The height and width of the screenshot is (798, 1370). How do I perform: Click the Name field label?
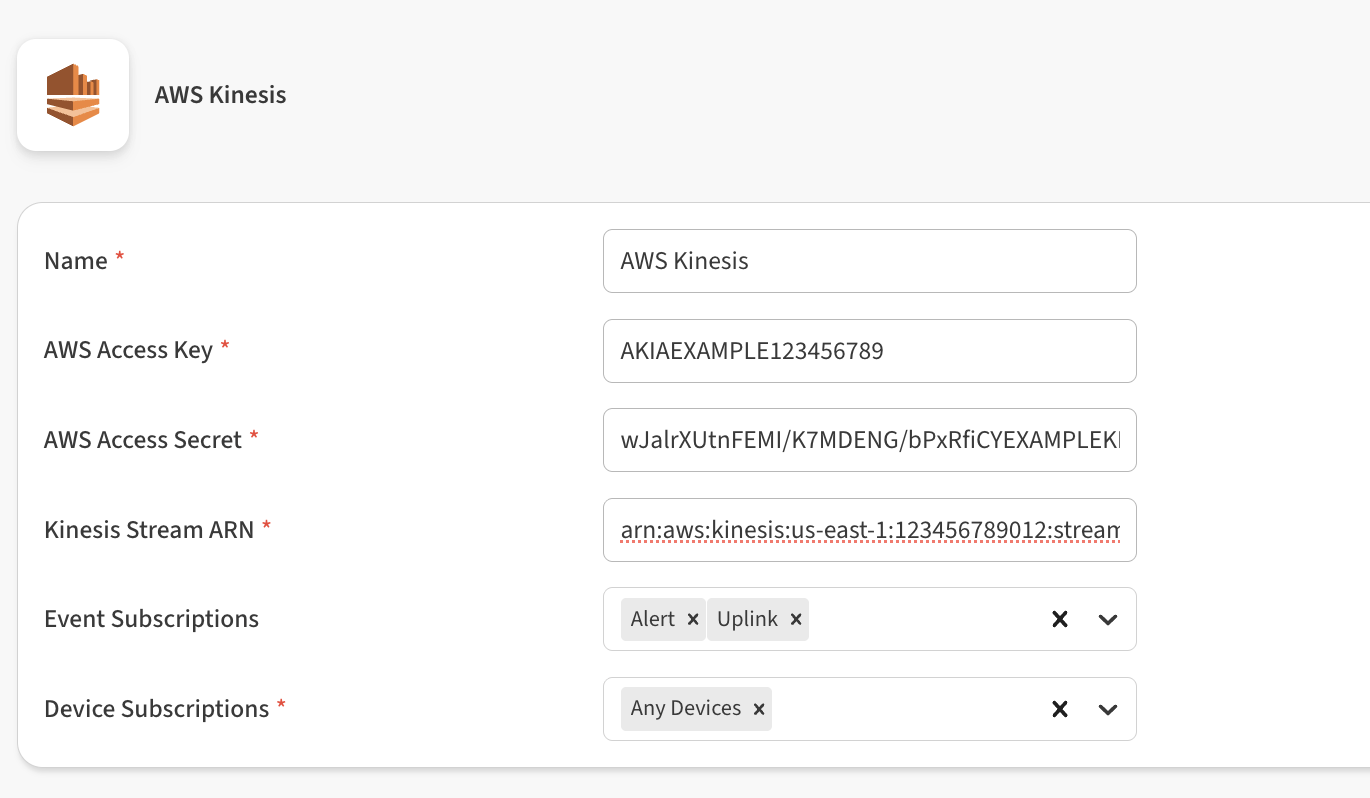76,261
